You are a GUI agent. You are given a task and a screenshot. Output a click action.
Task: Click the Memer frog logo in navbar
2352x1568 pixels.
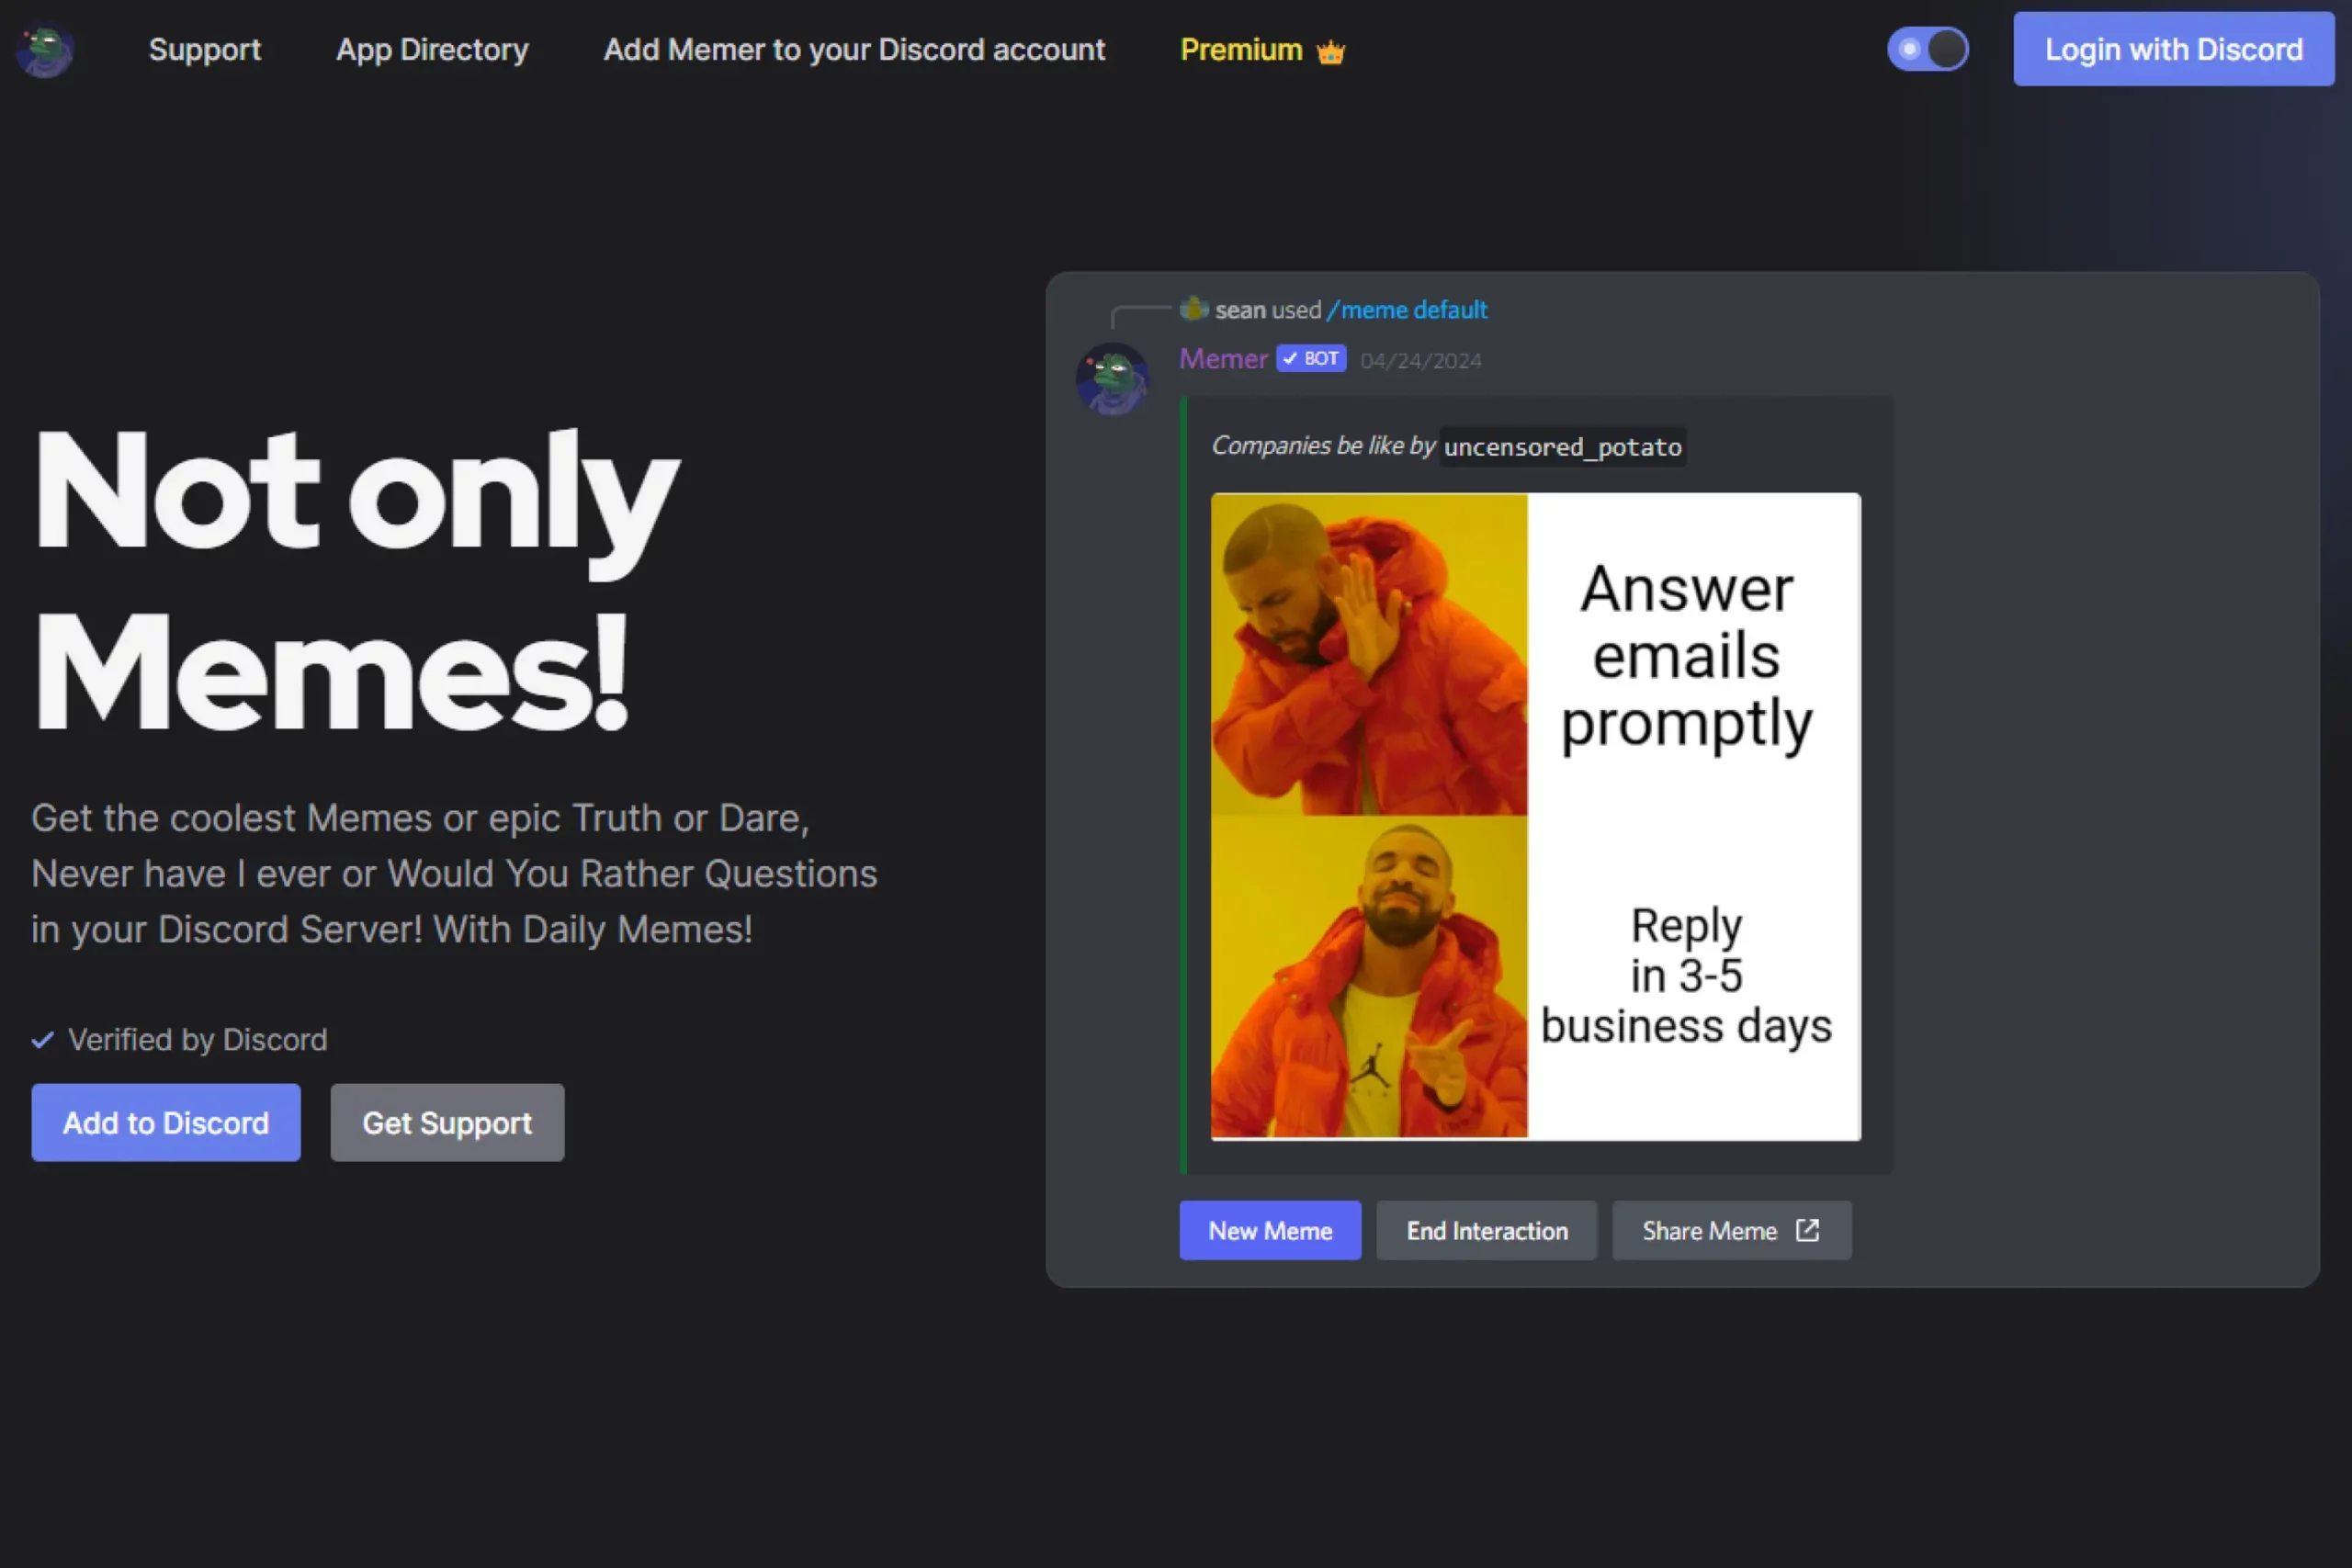(45, 49)
